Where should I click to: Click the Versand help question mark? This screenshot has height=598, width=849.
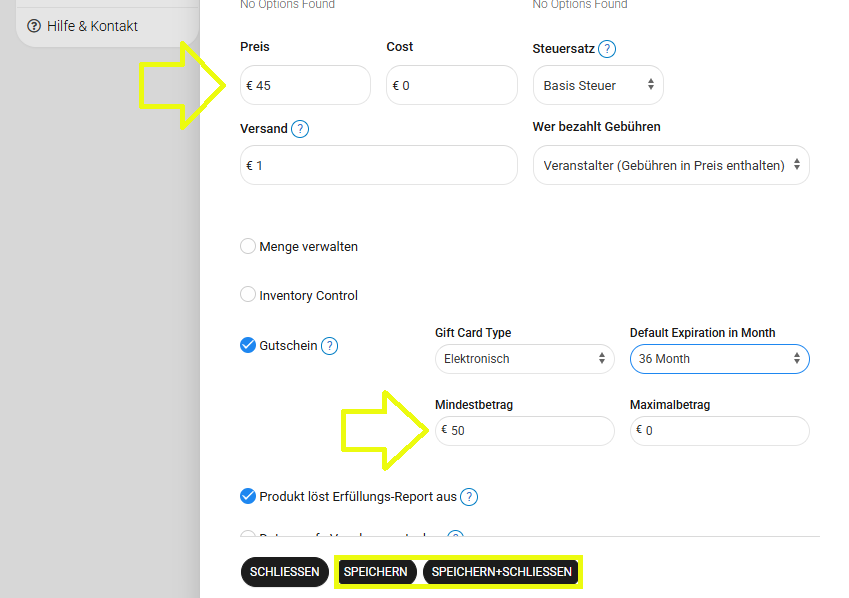[x=300, y=129]
